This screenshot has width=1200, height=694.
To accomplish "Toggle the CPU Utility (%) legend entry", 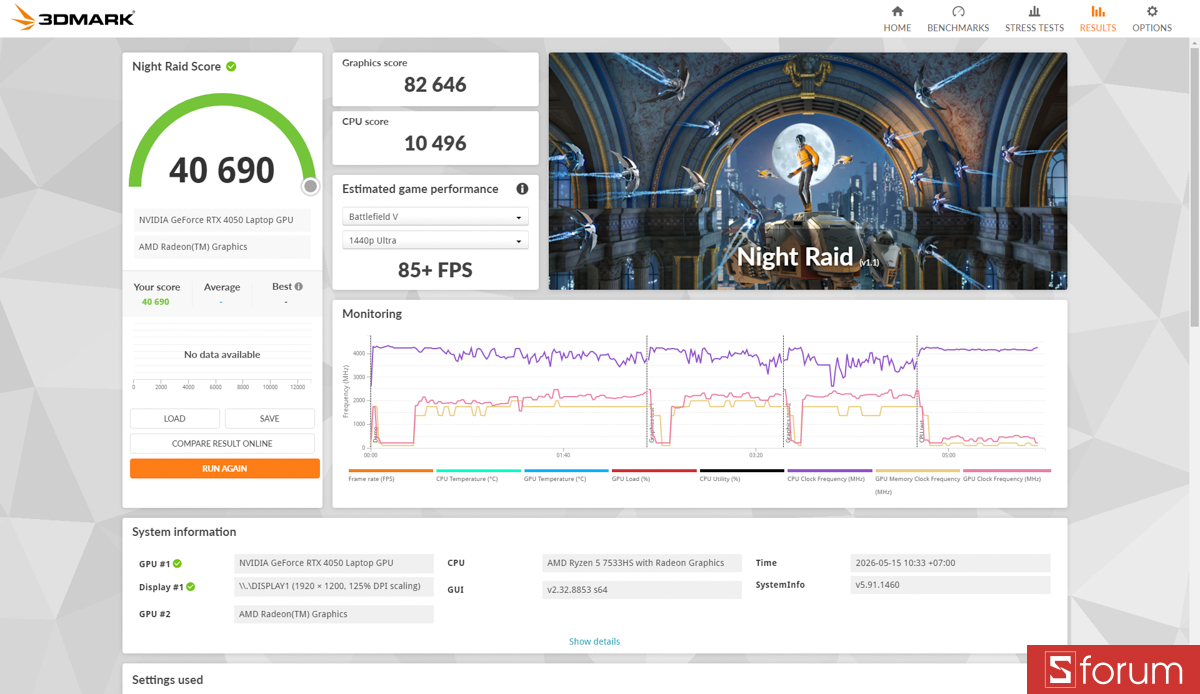I will click(x=742, y=476).
